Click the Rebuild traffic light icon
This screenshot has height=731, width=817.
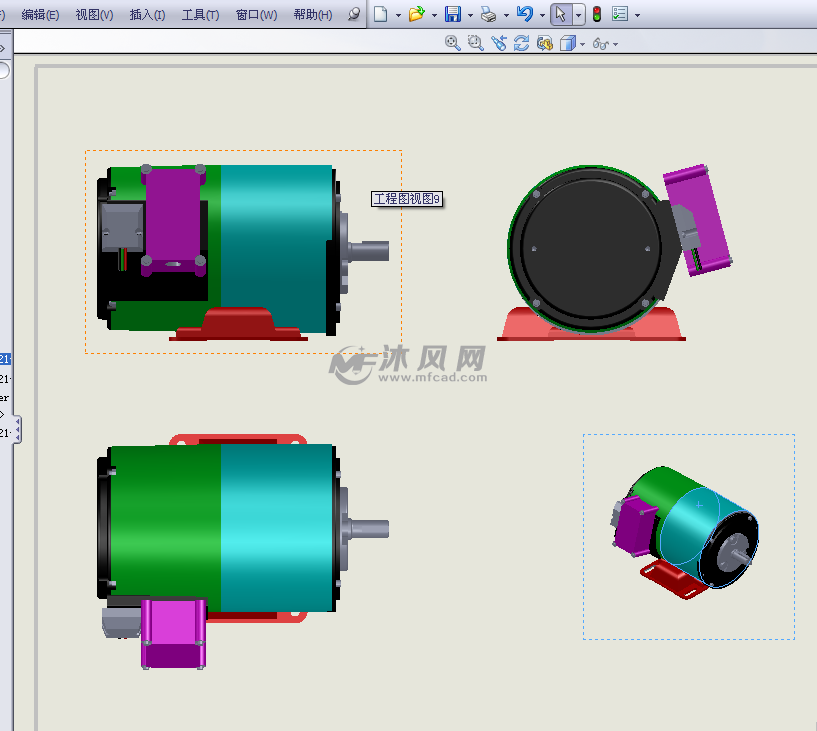tap(597, 14)
